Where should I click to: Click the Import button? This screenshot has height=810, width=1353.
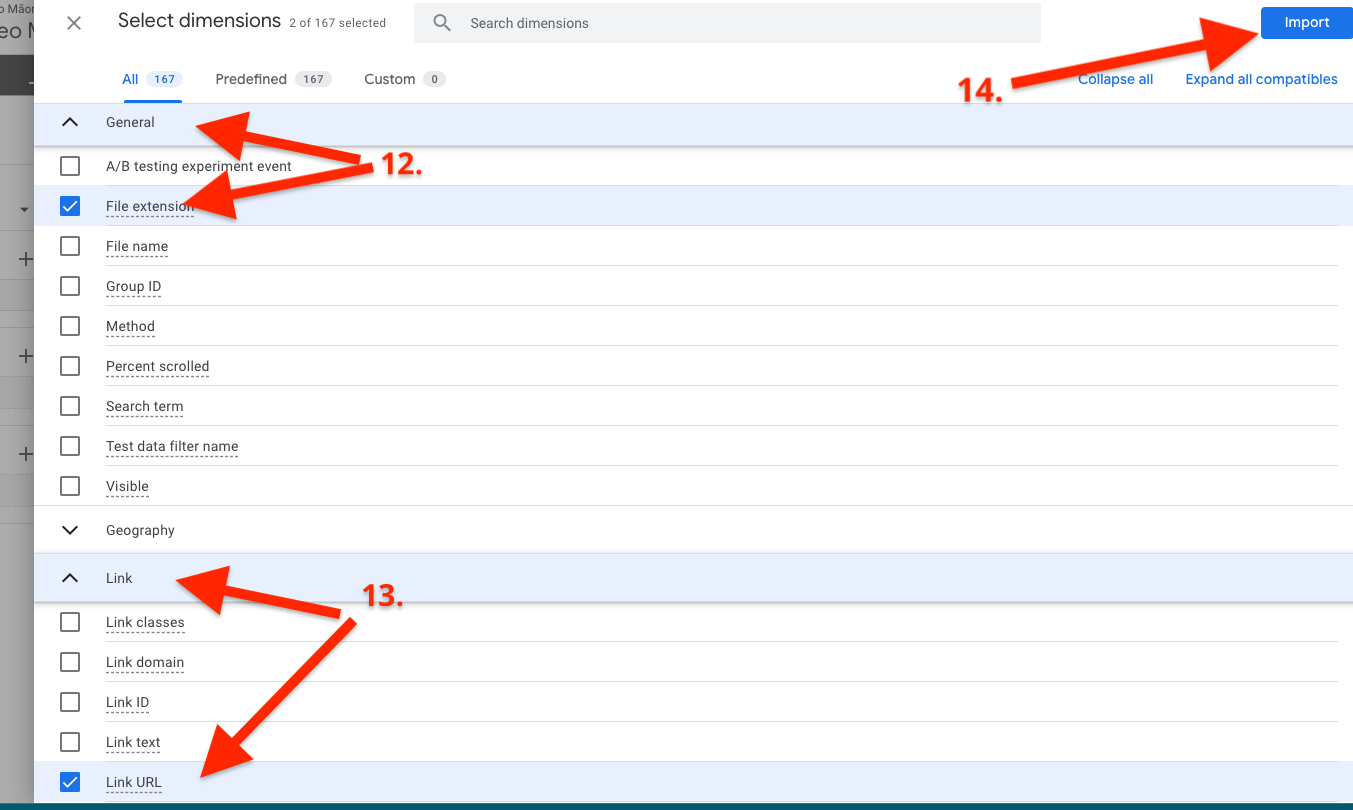[1306, 22]
